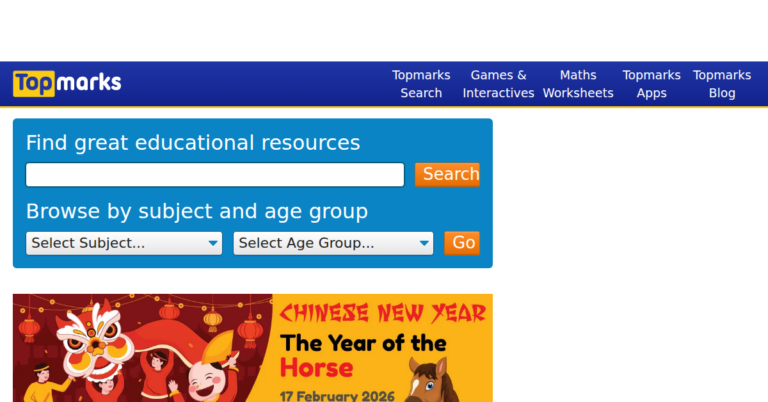Navigate to Topmarks Apps

651,84
